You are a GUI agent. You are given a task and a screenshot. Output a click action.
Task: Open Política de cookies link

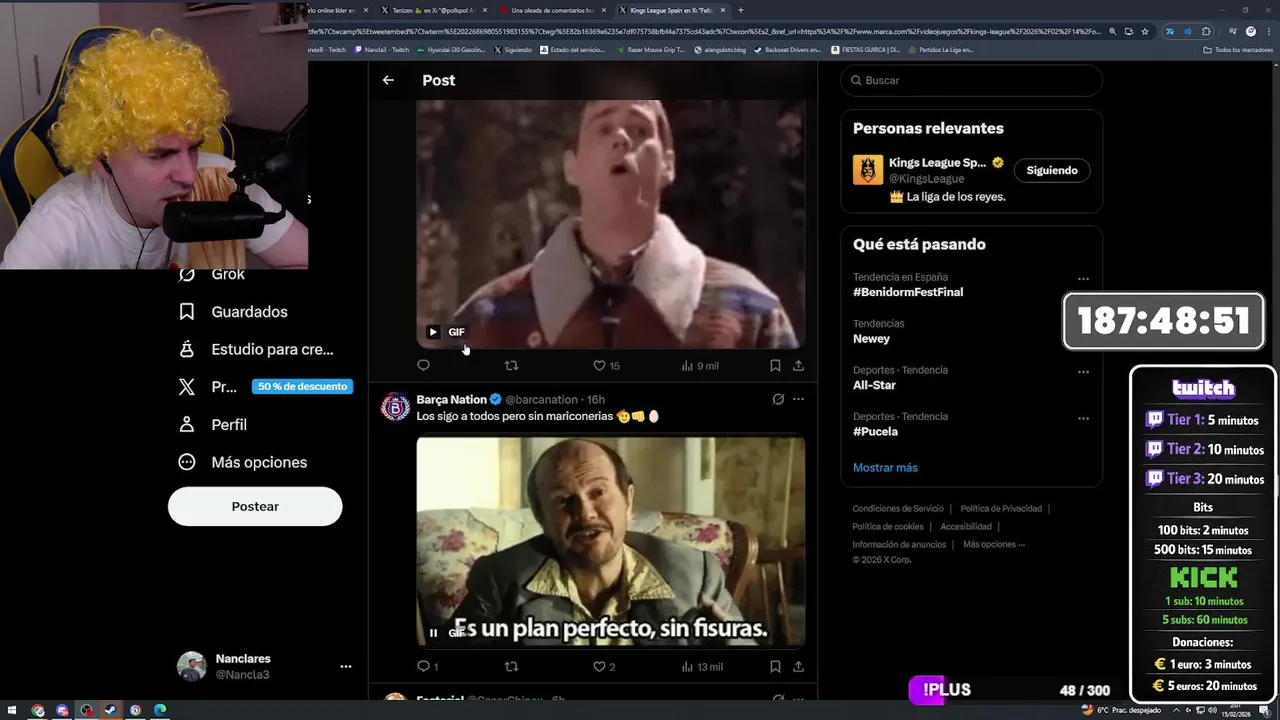(x=887, y=526)
